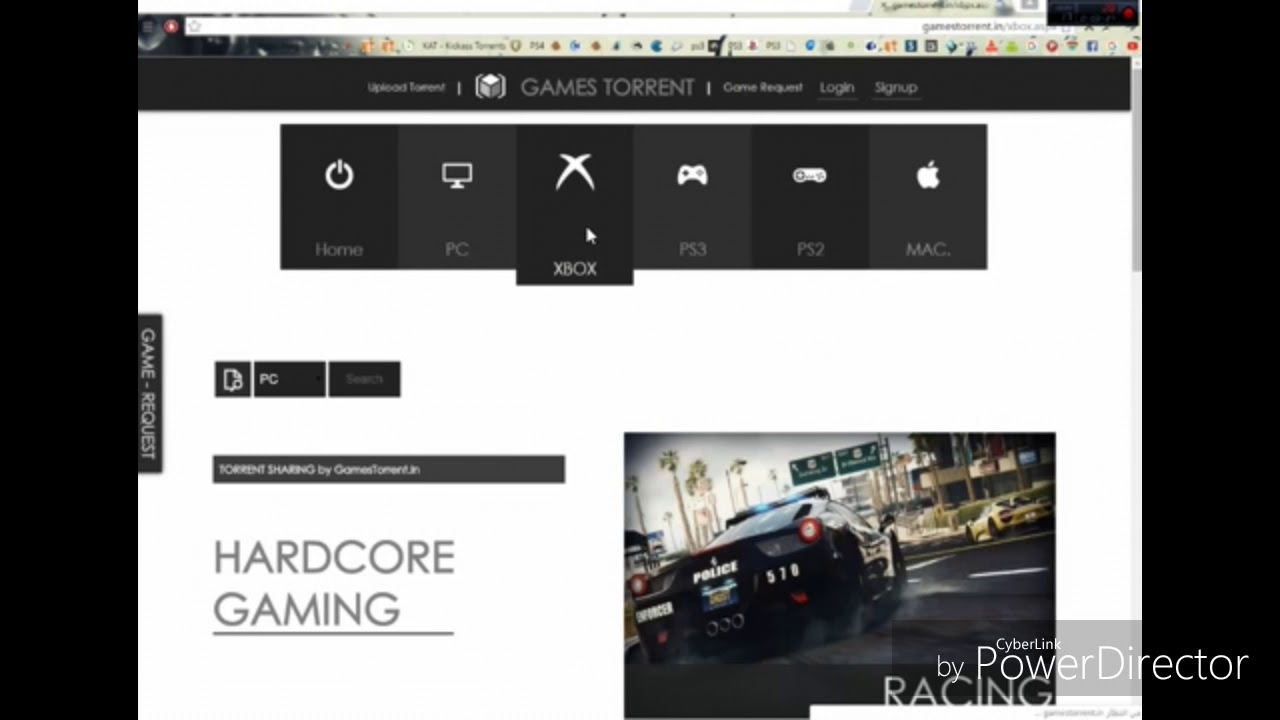Viewport: 1280px width, 720px height.
Task: Click the Signup link
Action: click(896, 87)
